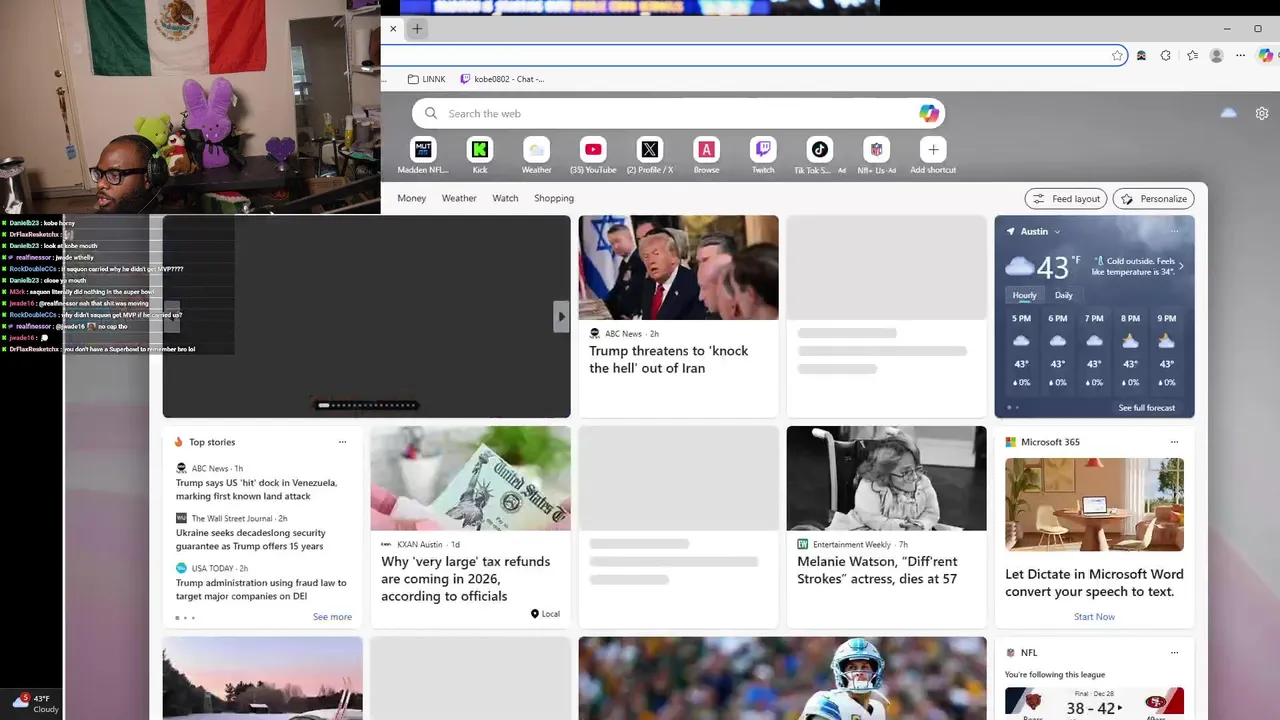1280x720 pixels.
Task: Advance the carousel with the next arrow
Action: (x=561, y=317)
